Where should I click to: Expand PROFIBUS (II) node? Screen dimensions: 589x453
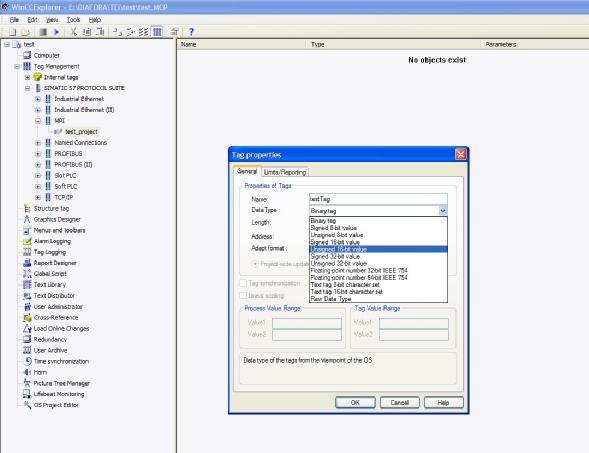[38, 165]
